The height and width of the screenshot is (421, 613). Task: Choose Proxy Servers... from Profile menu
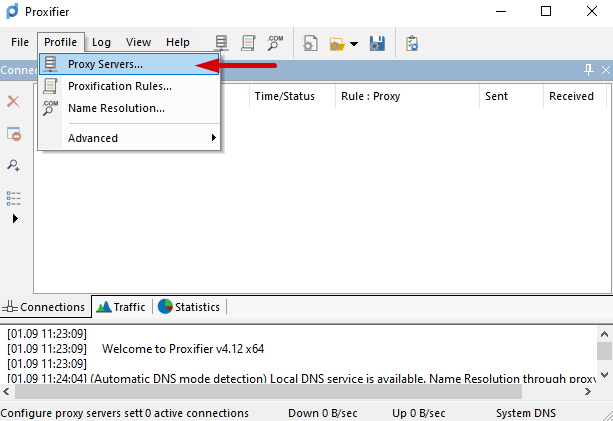point(129,64)
